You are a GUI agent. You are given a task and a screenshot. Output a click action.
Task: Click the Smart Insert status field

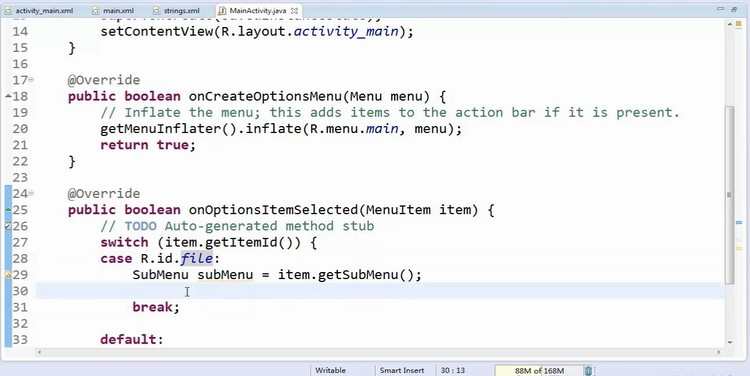pyautogui.click(x=402, y=370)
